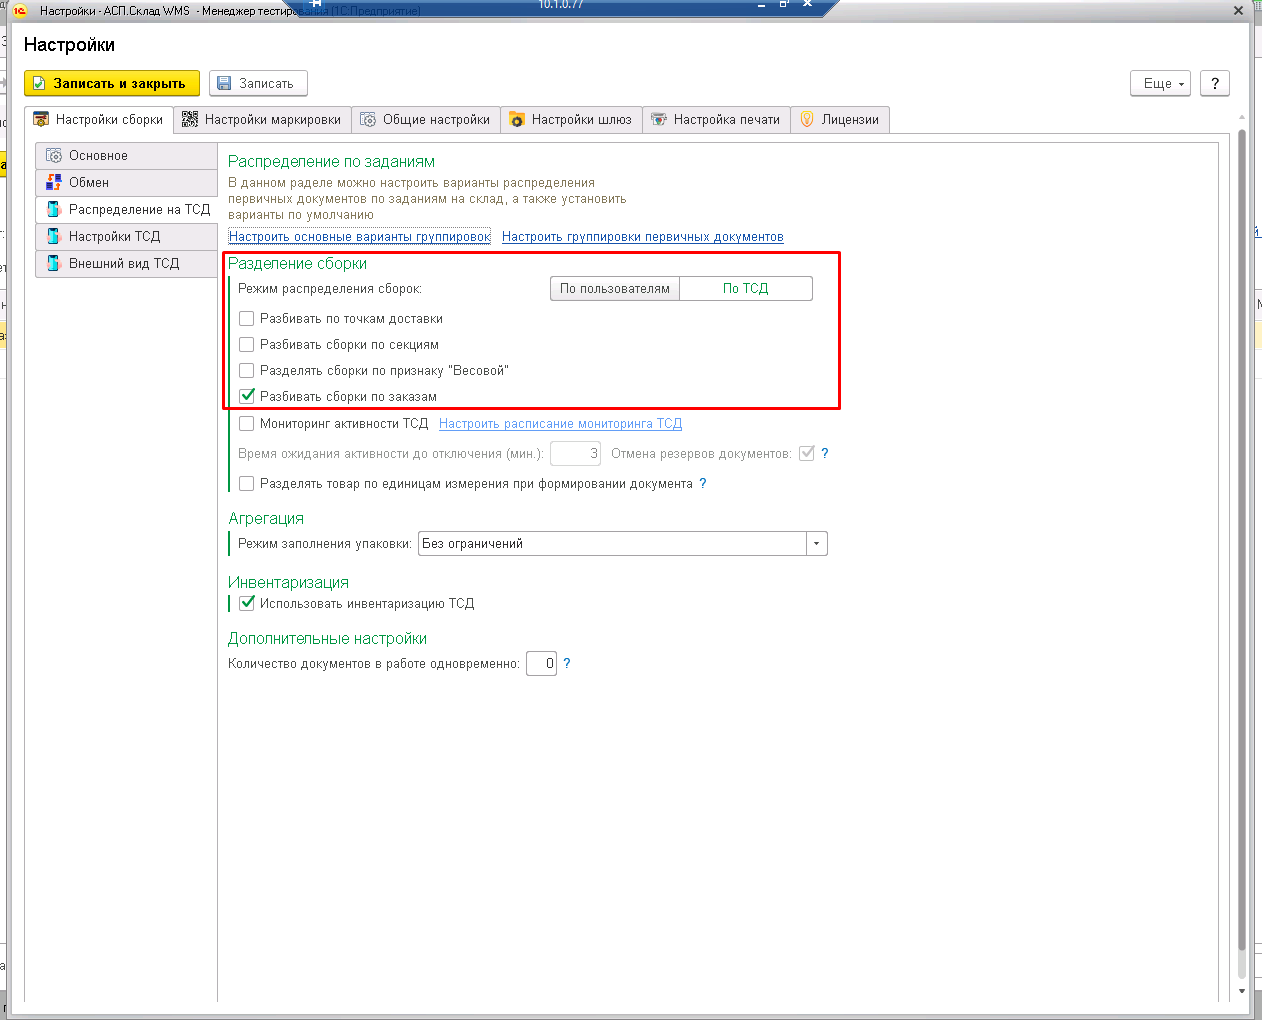1262x1020 pixels.
Task: Click the Записать button
Action: [258, 84]
